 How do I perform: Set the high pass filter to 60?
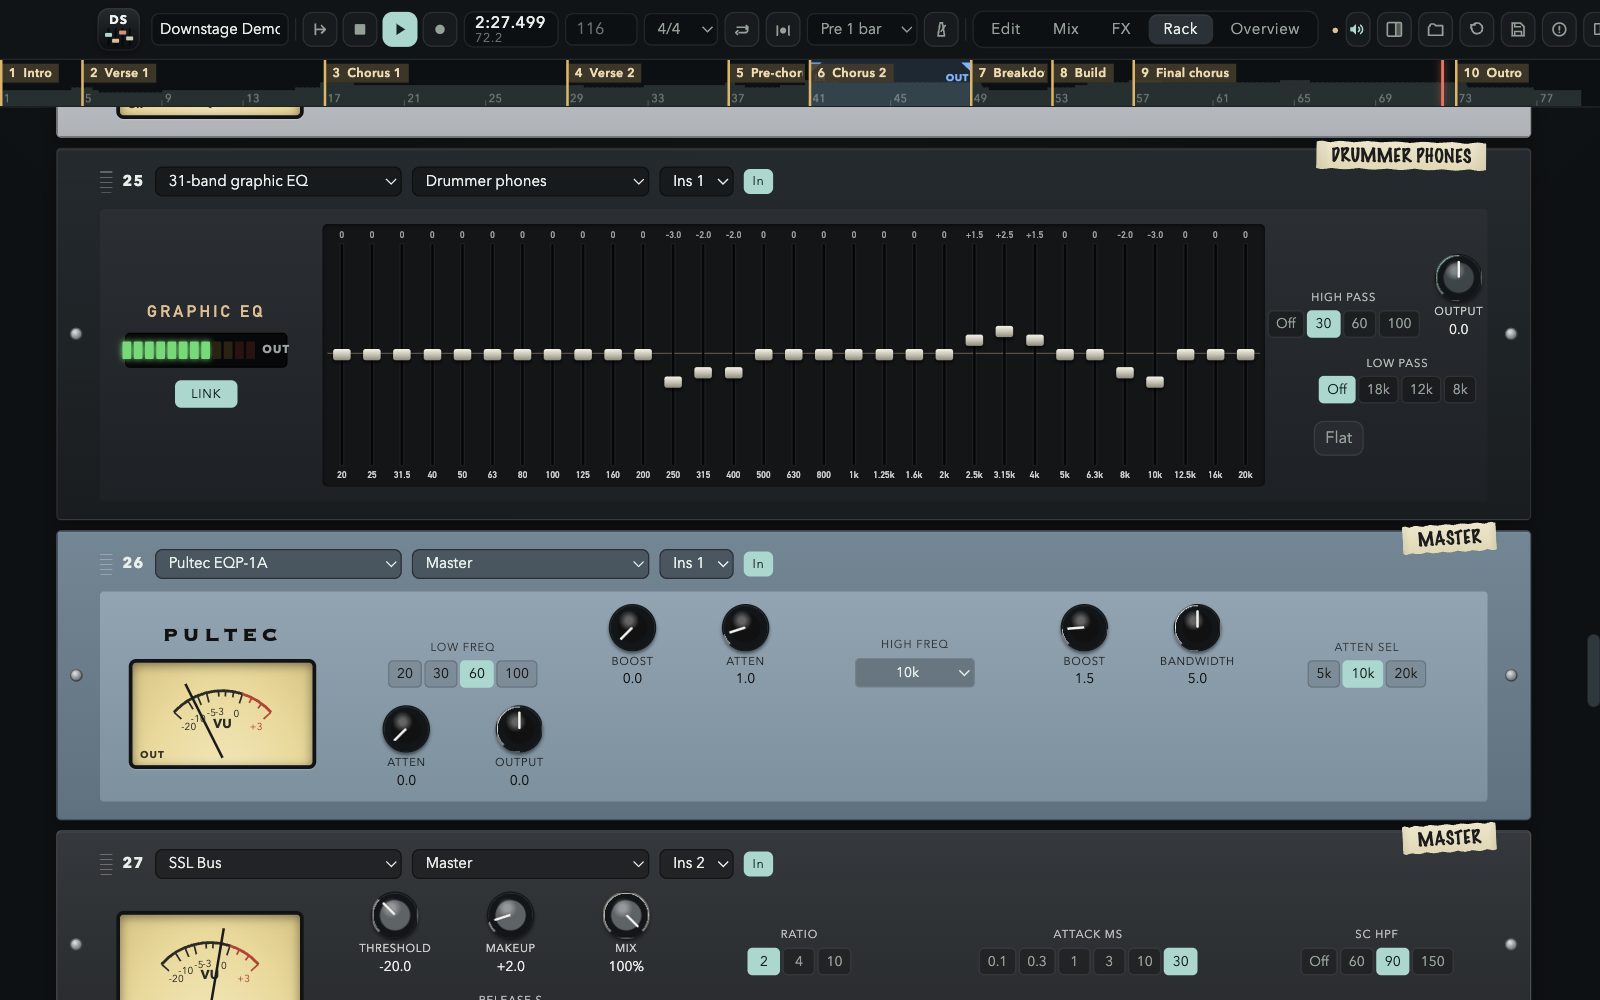click(1359, 323)
